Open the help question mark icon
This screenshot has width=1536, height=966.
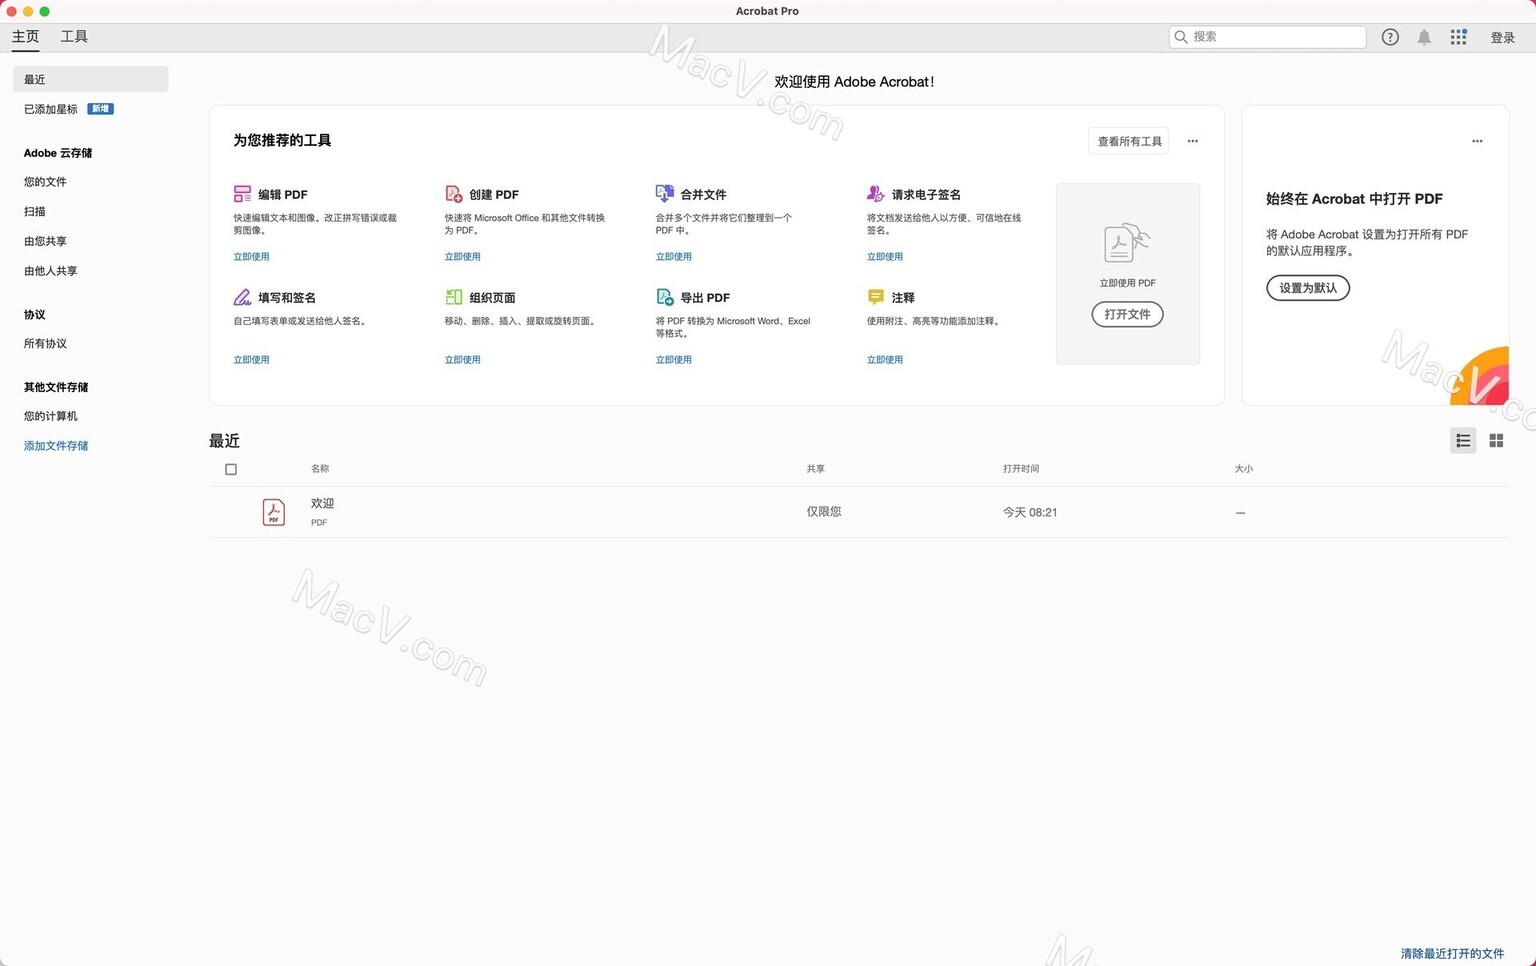[x=1390, y=37]
